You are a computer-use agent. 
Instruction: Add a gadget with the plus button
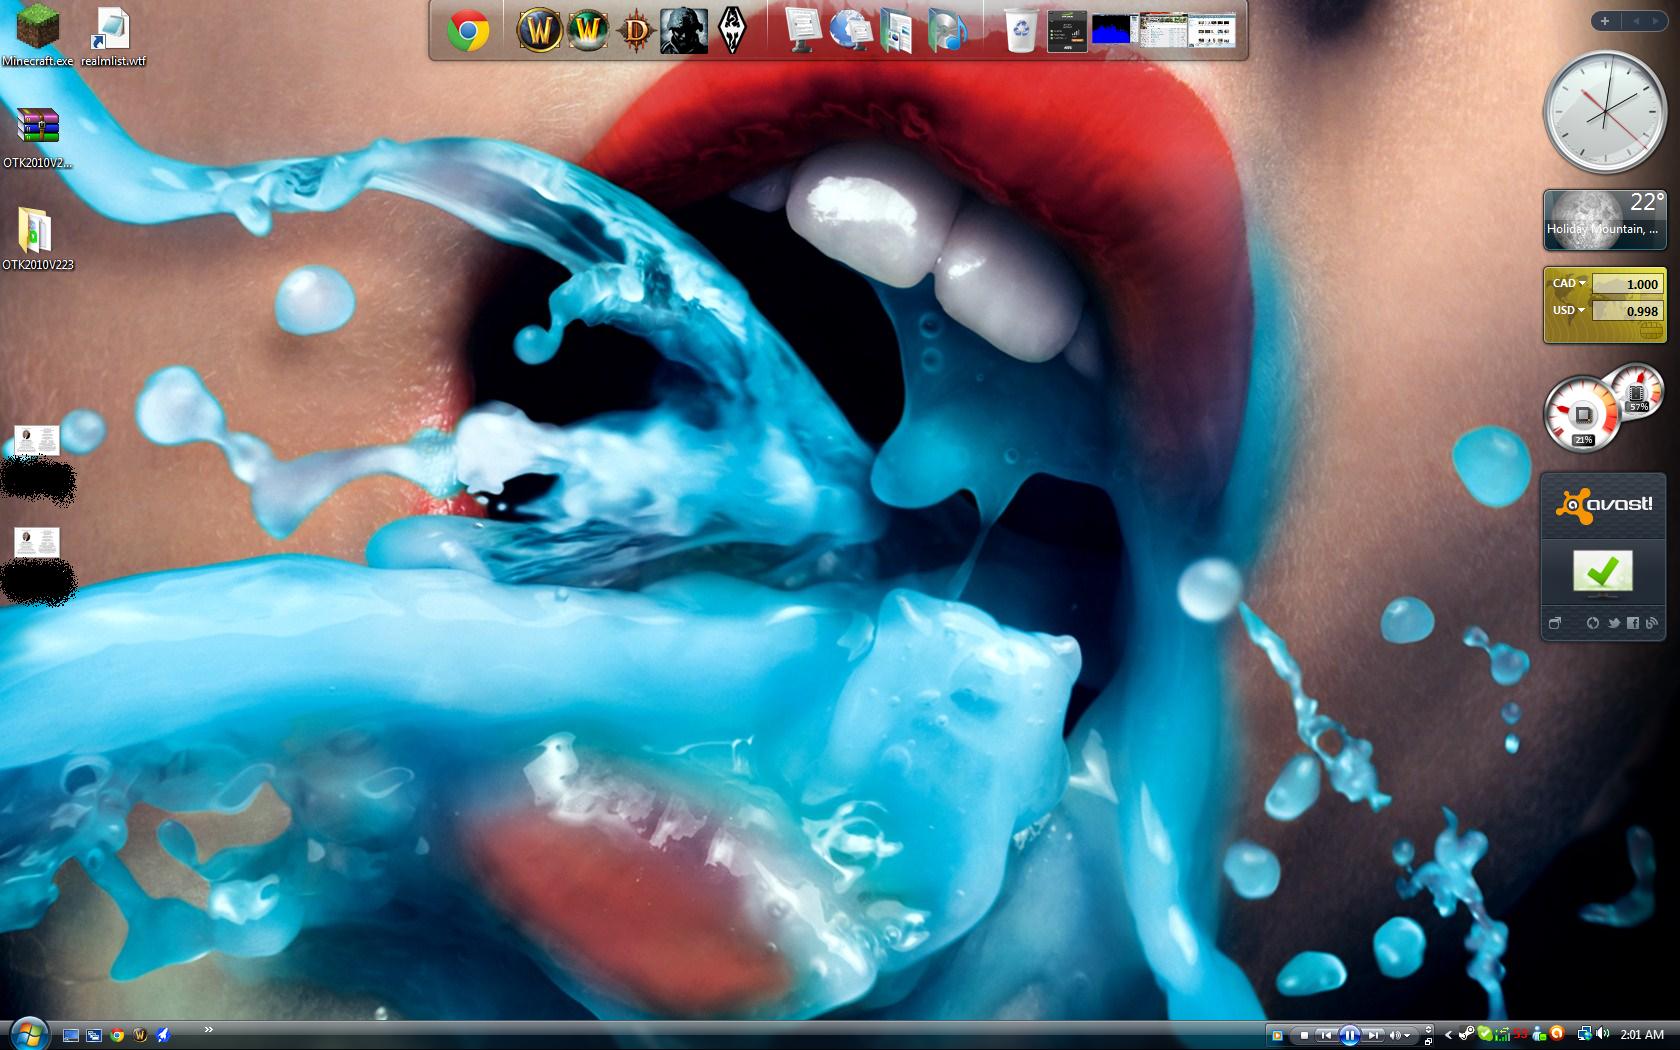pyautogui.click(x=1604, y=20)
